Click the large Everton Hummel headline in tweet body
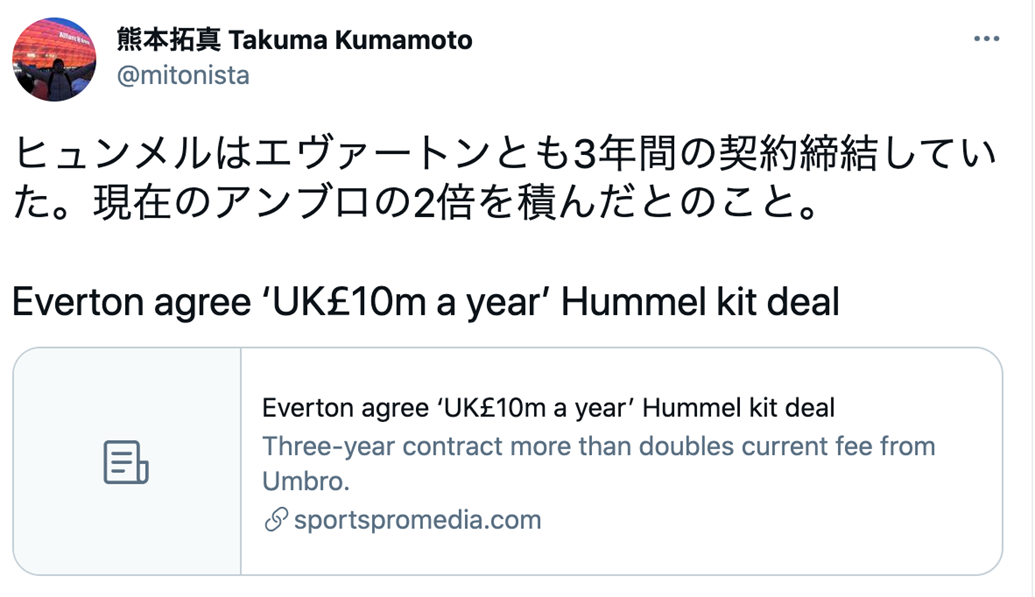The height and width of the screenshot is (597, 1035). click(426, 302)
